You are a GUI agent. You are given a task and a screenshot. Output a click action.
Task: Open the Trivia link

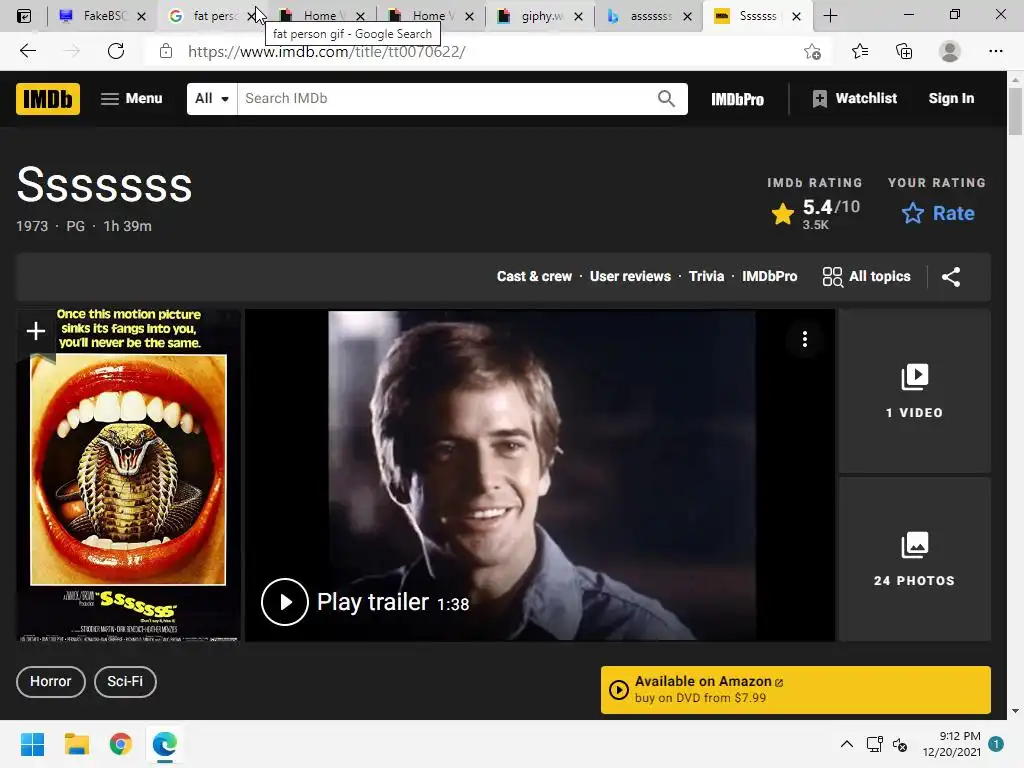[x=707, y=276]
